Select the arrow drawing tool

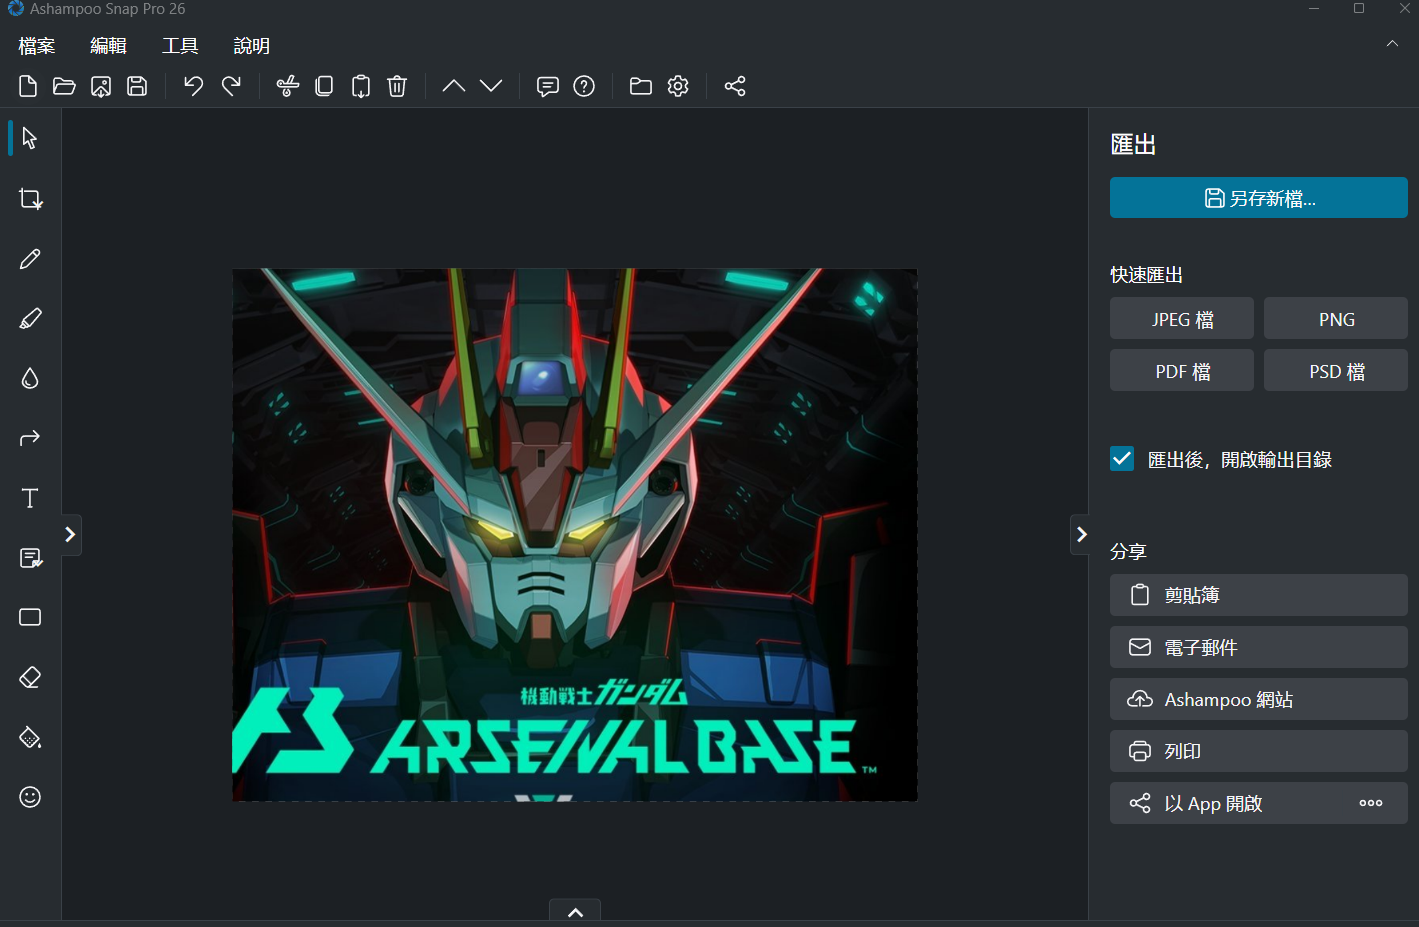(x=30, y=438)
